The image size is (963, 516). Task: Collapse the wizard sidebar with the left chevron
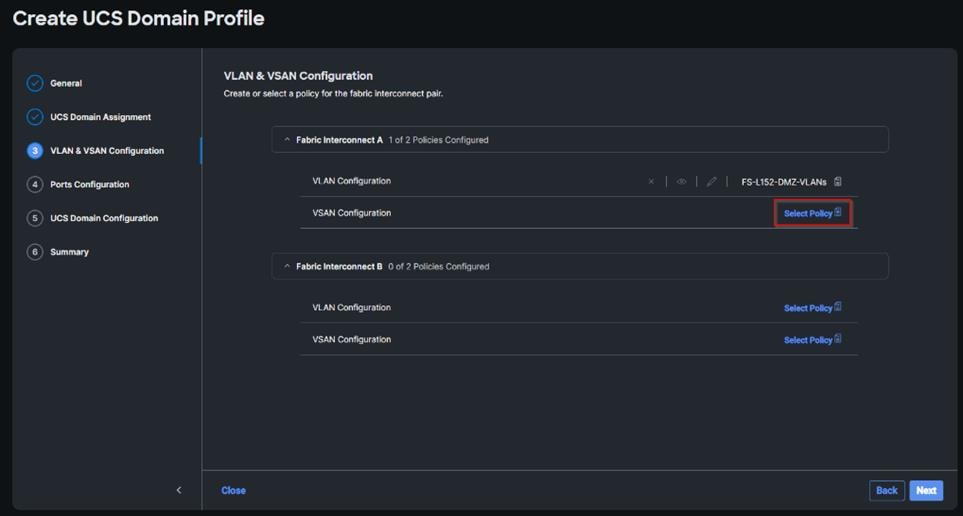(x=179, y=490)
